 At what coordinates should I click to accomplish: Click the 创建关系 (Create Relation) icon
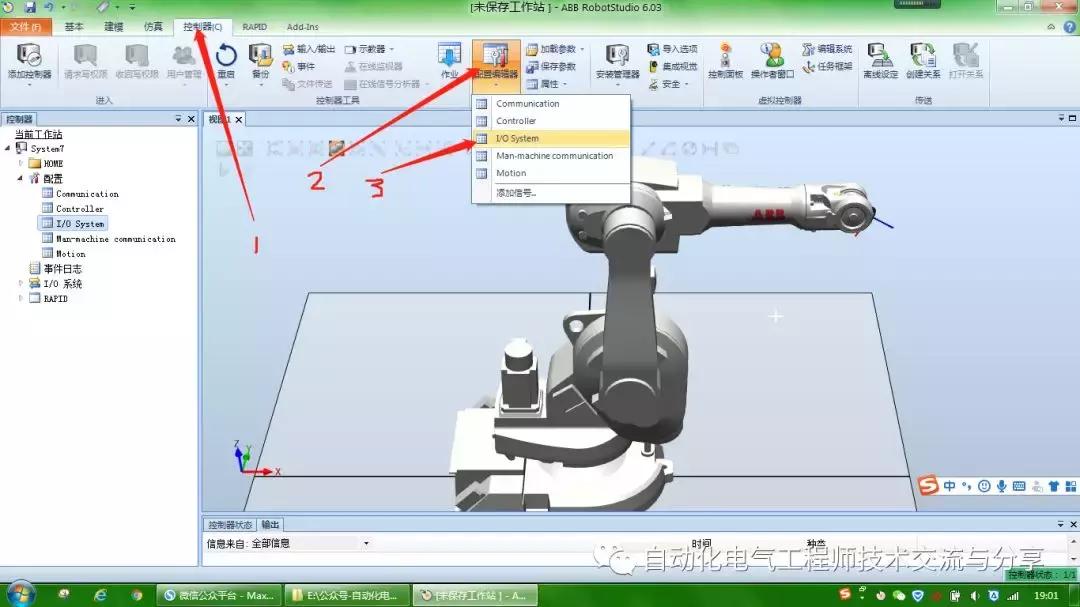[922, 60]
